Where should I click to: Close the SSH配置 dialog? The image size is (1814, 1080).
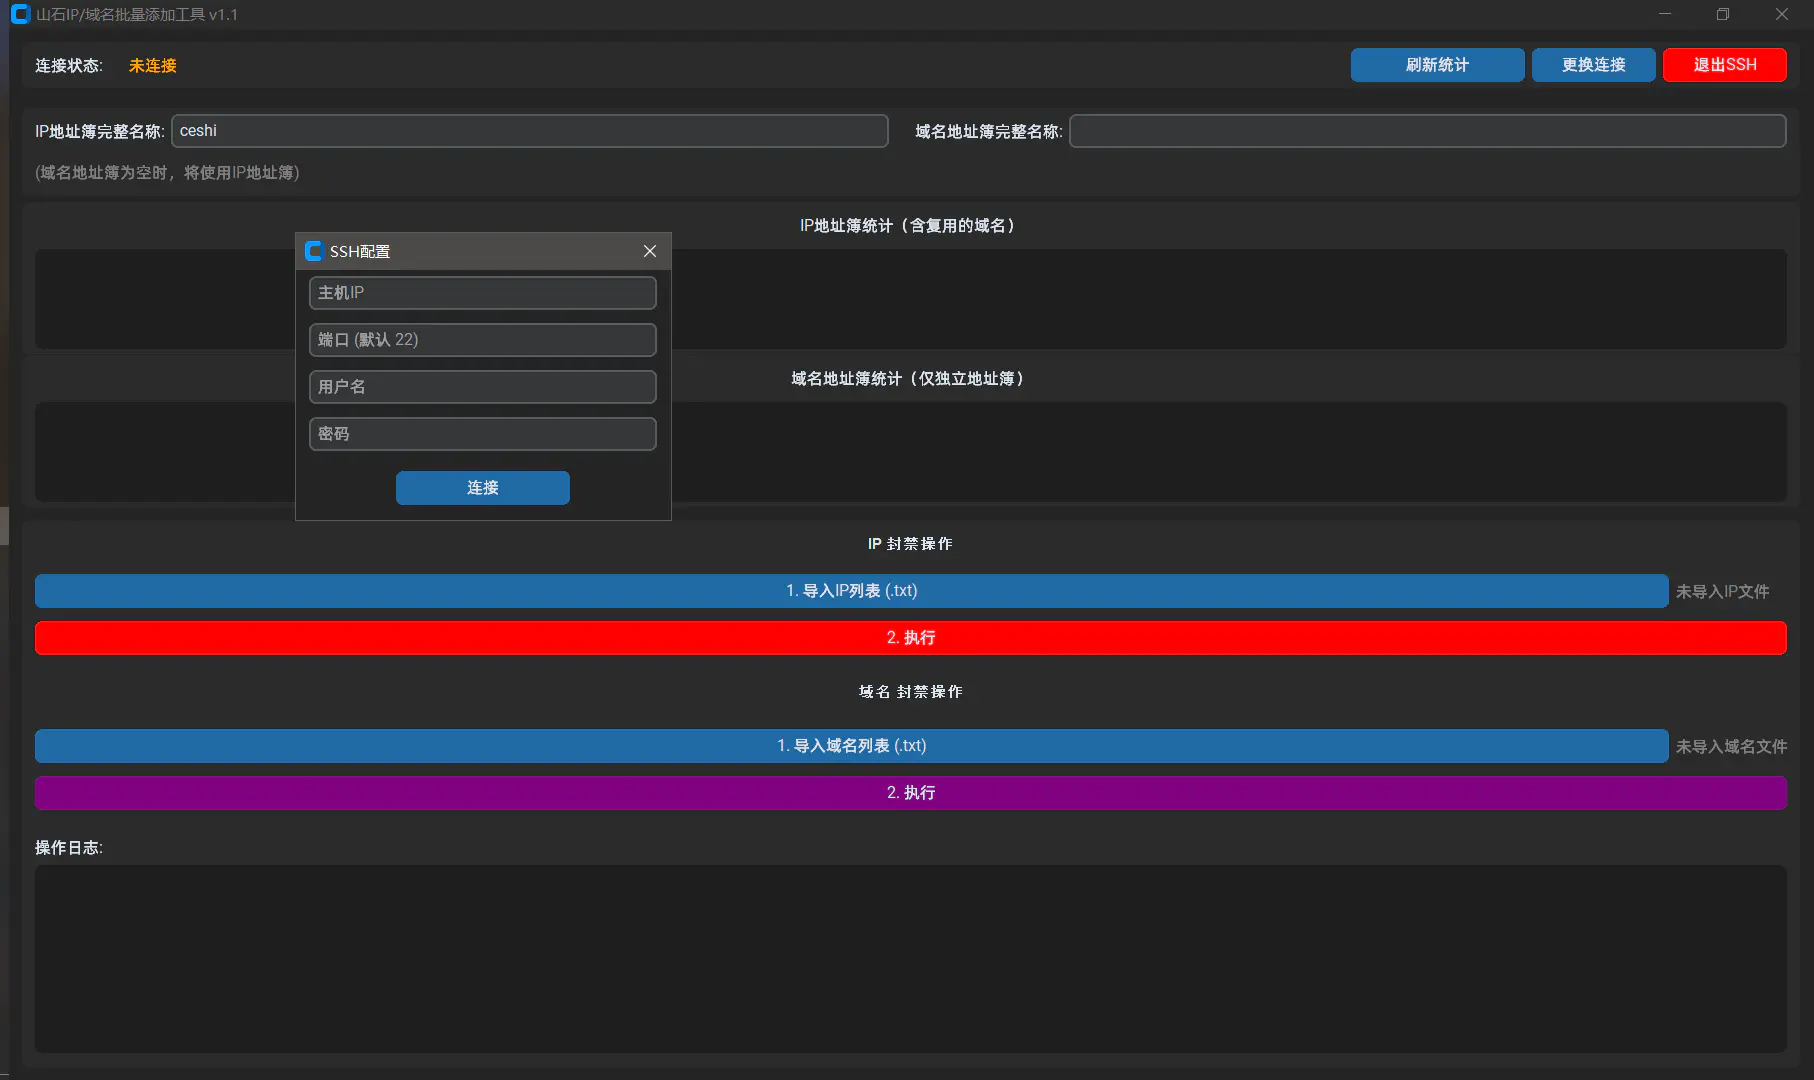tap(650, 251)
